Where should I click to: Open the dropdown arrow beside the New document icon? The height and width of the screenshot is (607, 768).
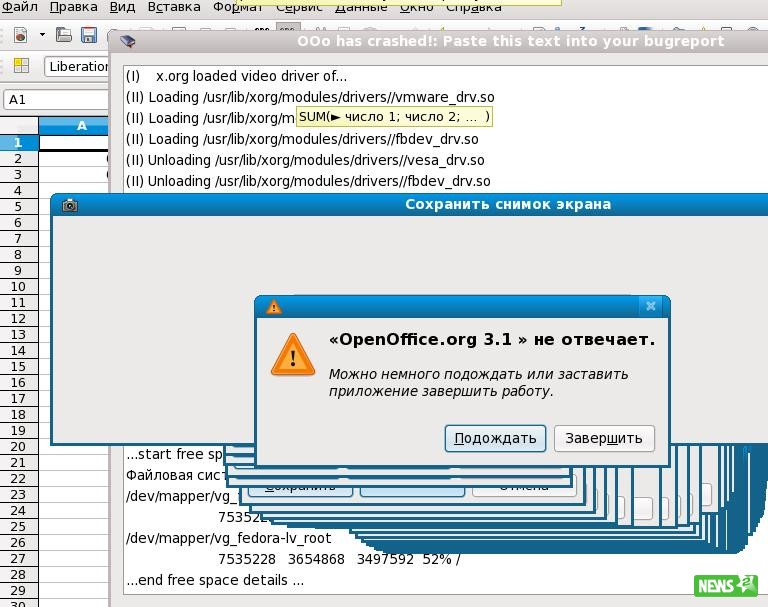(43, 35)
